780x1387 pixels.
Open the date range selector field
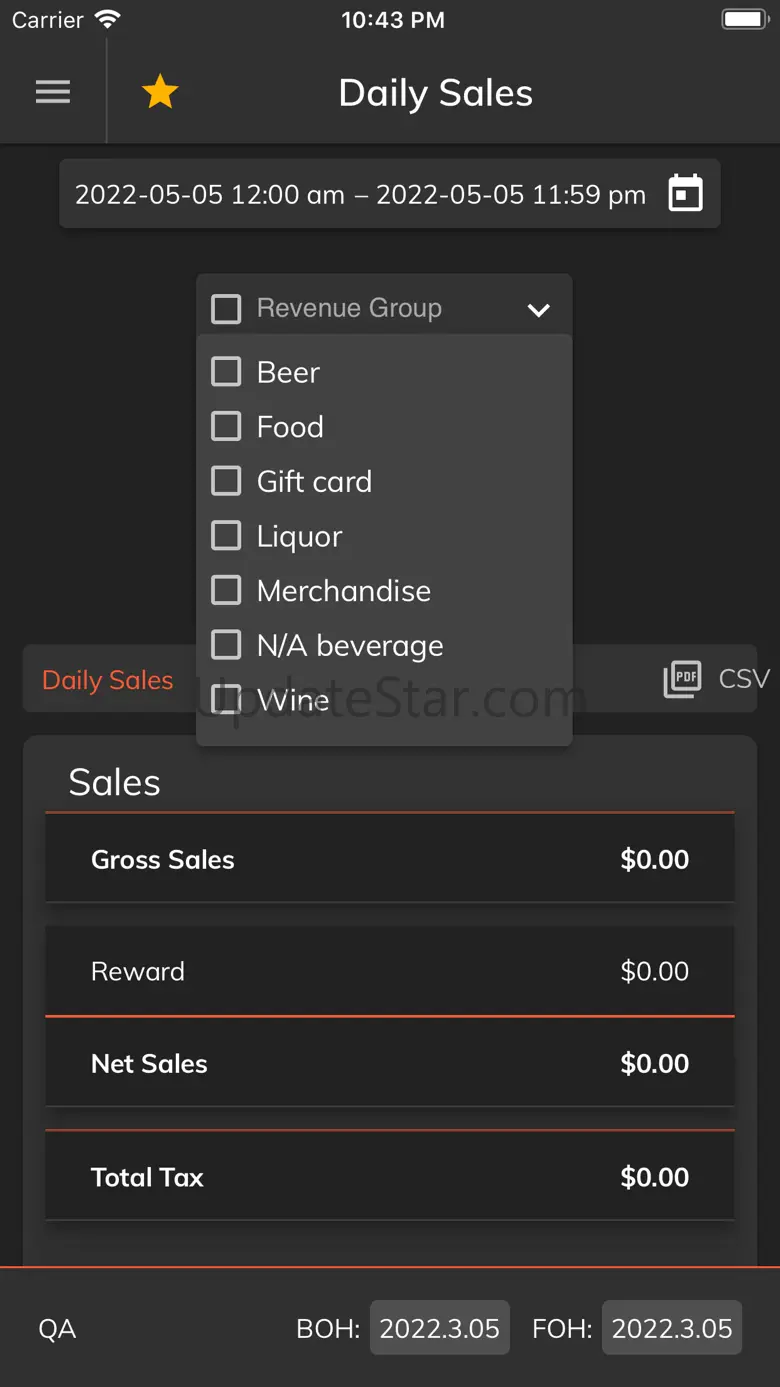click(x=360, y=194)
